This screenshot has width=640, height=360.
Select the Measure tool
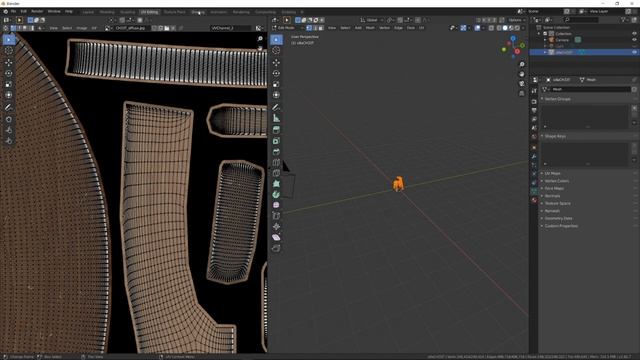(276, 118)
